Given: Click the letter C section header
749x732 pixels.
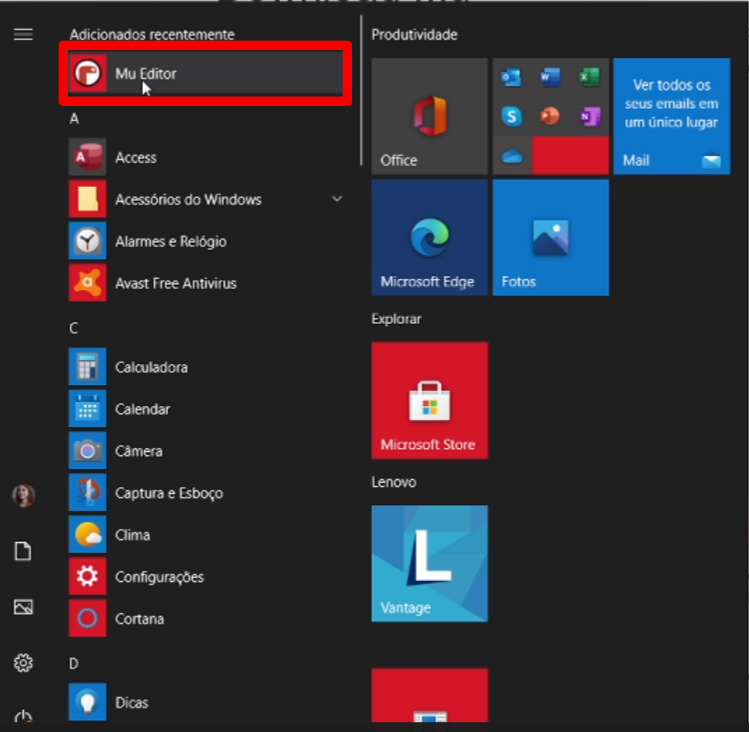Looking at the screenshot, I should [x=74, y=328].
